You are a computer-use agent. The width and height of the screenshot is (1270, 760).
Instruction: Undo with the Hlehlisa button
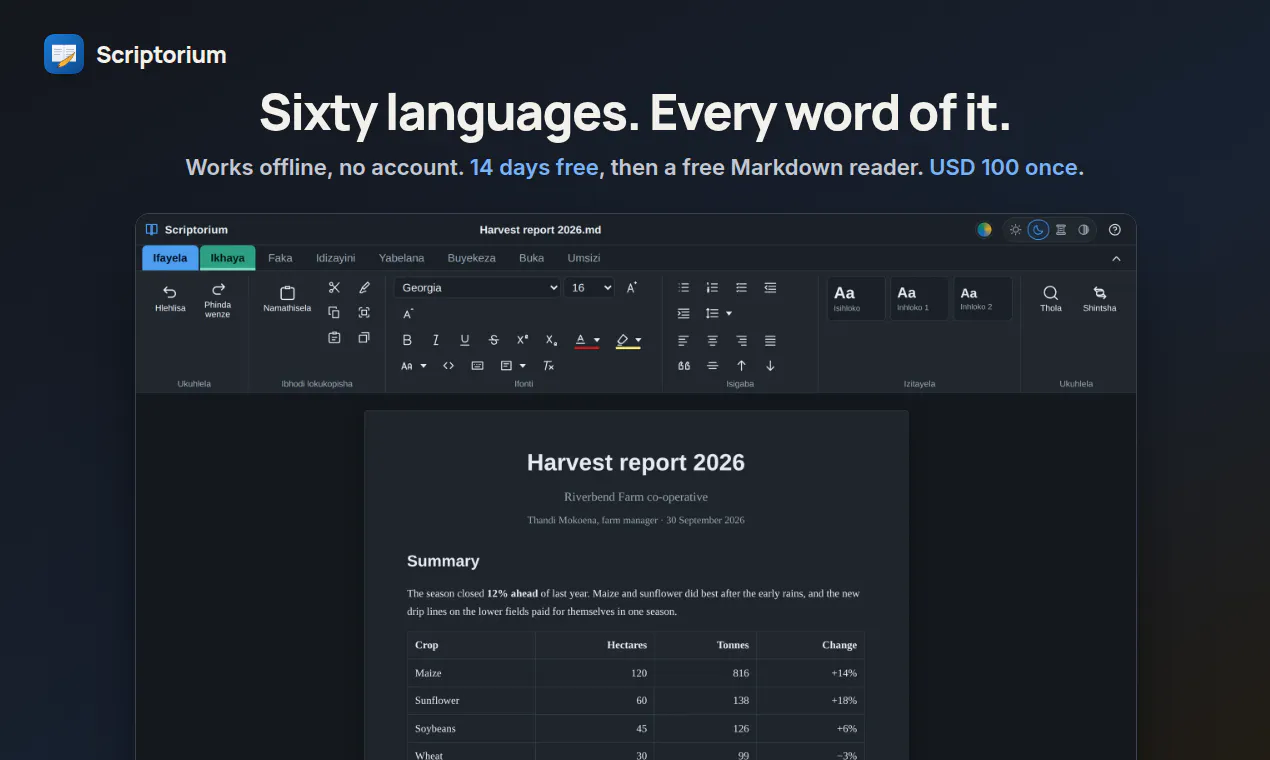tap(170, 298)
